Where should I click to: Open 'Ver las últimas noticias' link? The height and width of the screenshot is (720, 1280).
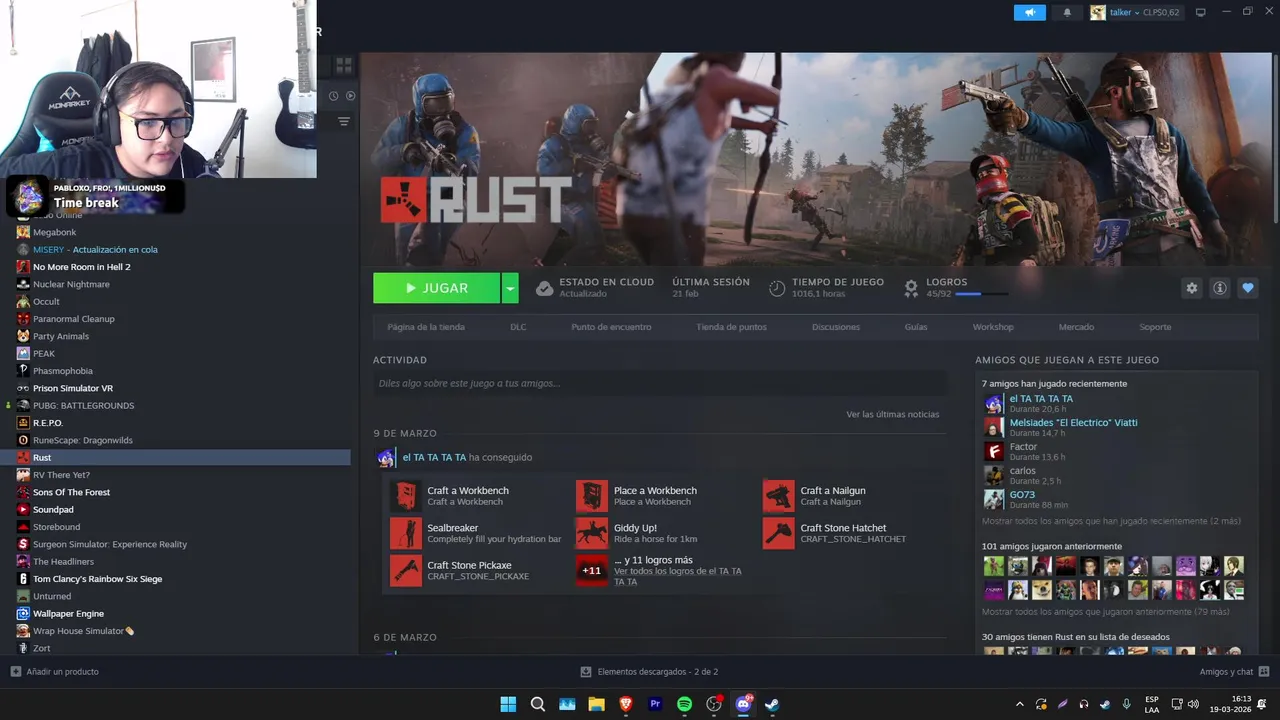click(x=892, y=414)
